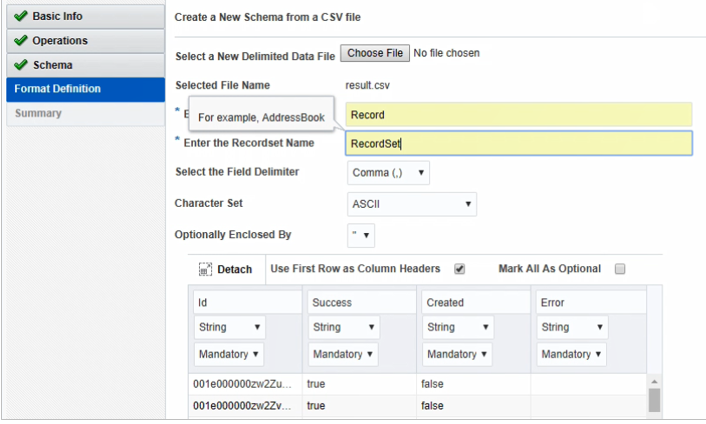This screenshot has width=706, height=424.
Task: Change Id column String type dropdown
Action: (229, 327)
